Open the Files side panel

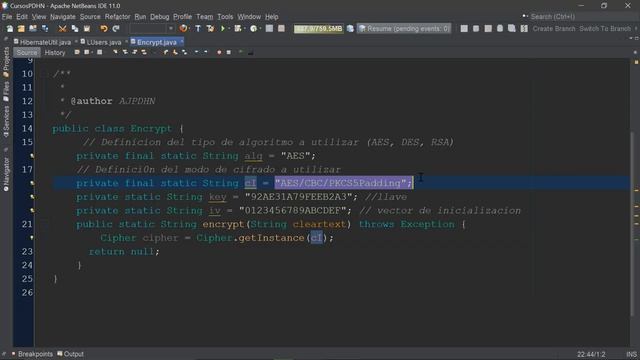6,91
